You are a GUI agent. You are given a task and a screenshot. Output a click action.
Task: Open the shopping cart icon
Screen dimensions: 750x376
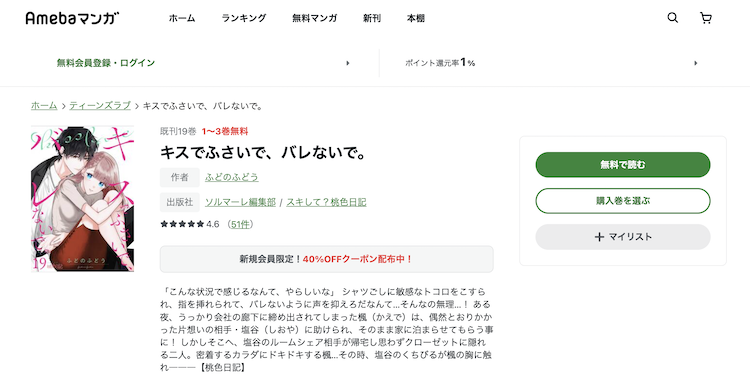tap(706, 18)
